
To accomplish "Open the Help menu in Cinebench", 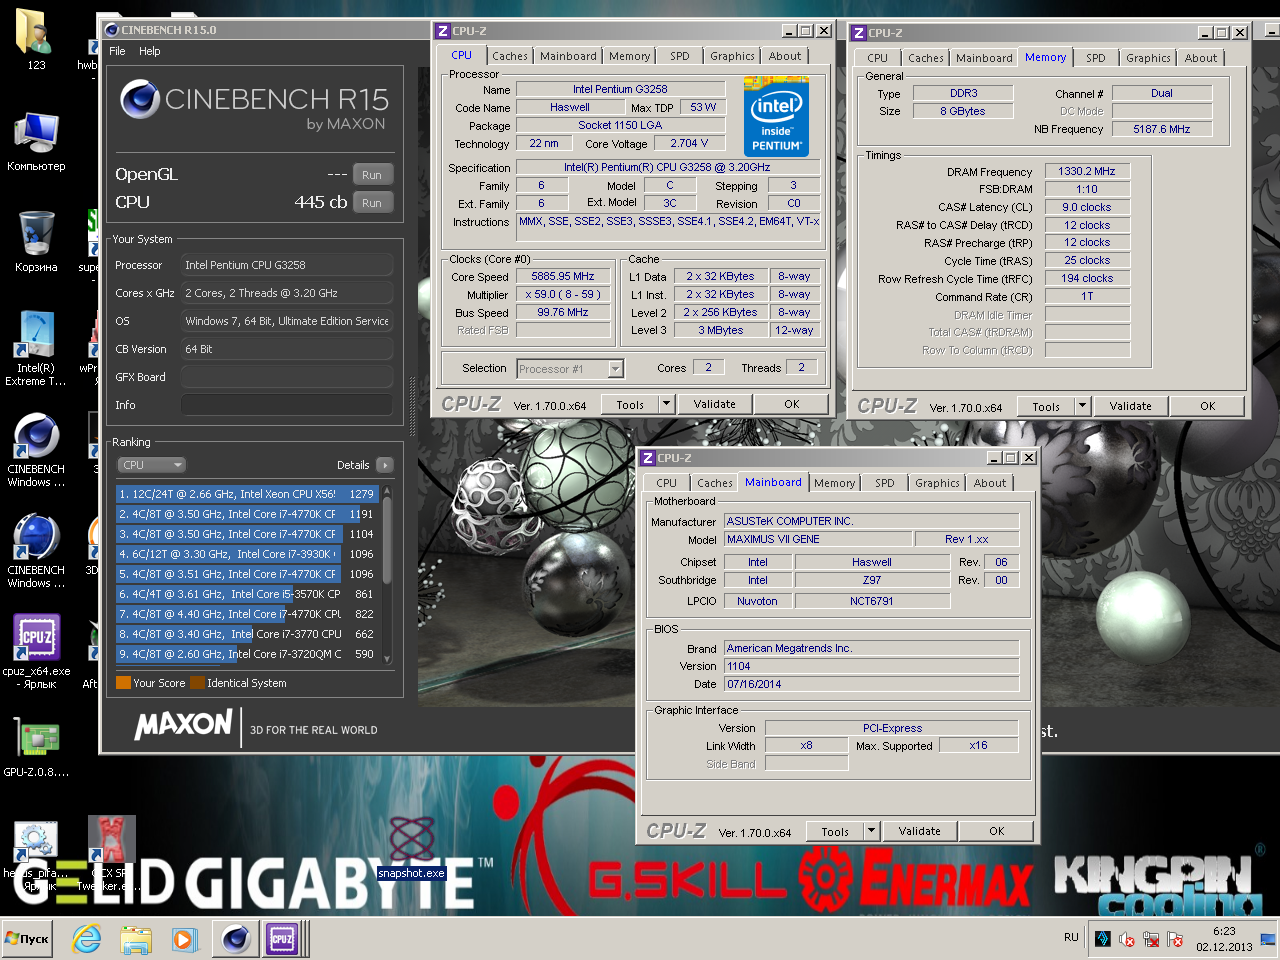I will pyautogui.click(x=149, y=51).
